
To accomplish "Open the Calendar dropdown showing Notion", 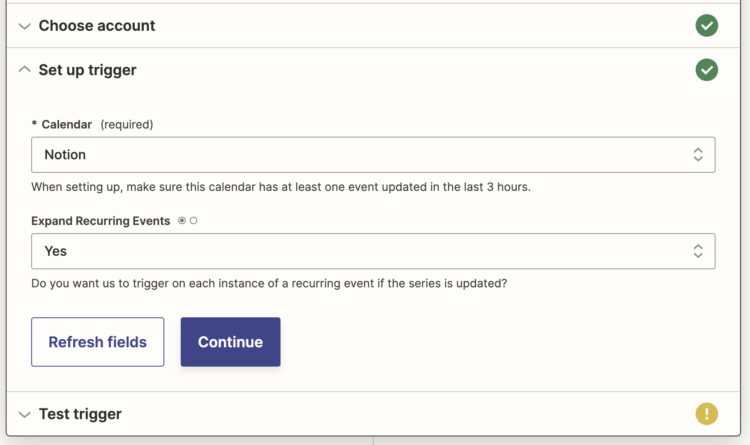I will (360, 155).
